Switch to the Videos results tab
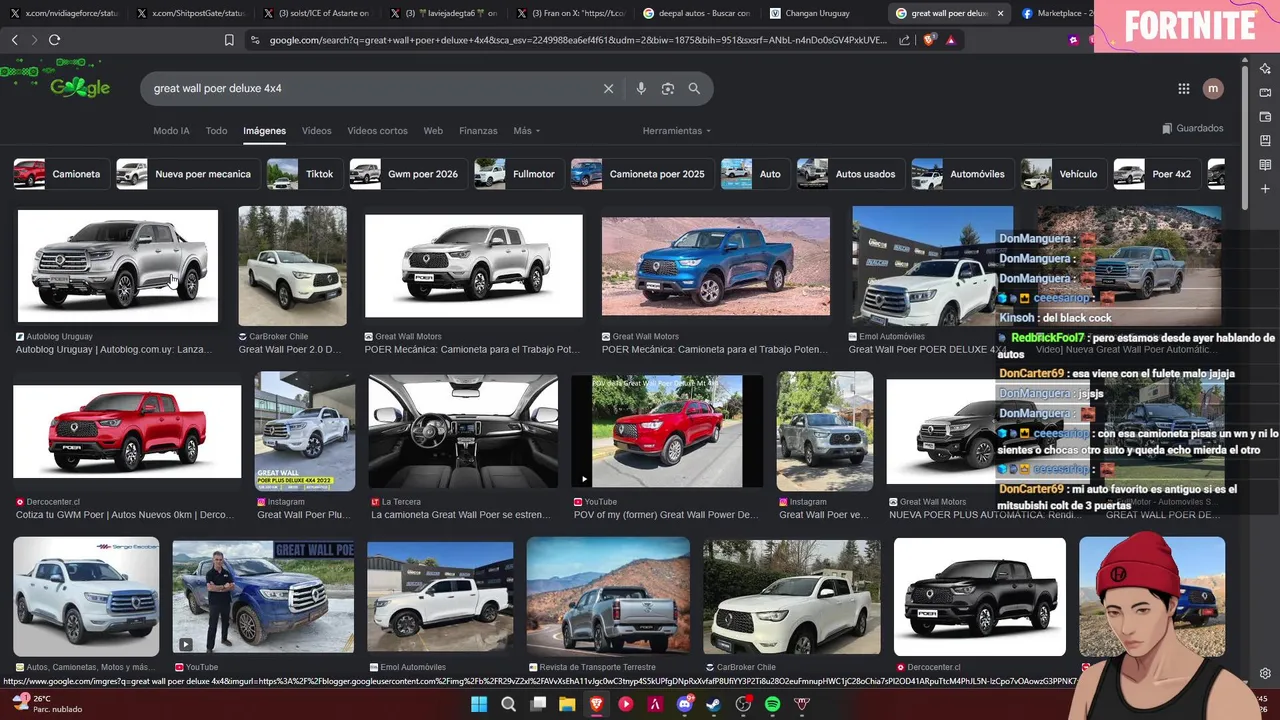 pyautogui.click(x=317, y=131)
